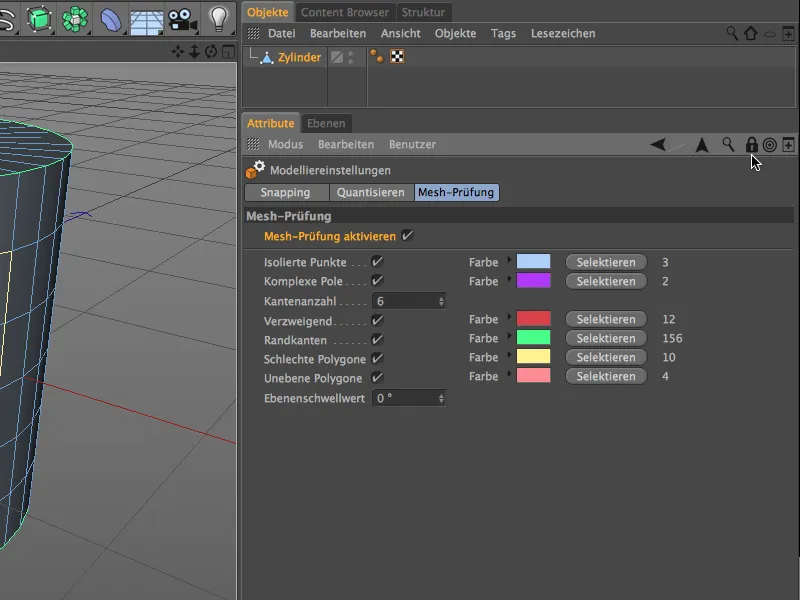Disable the Mesh-Prüfung aktivieren checkbox
This screenshot has width=800, height=600.
(407, 236)
